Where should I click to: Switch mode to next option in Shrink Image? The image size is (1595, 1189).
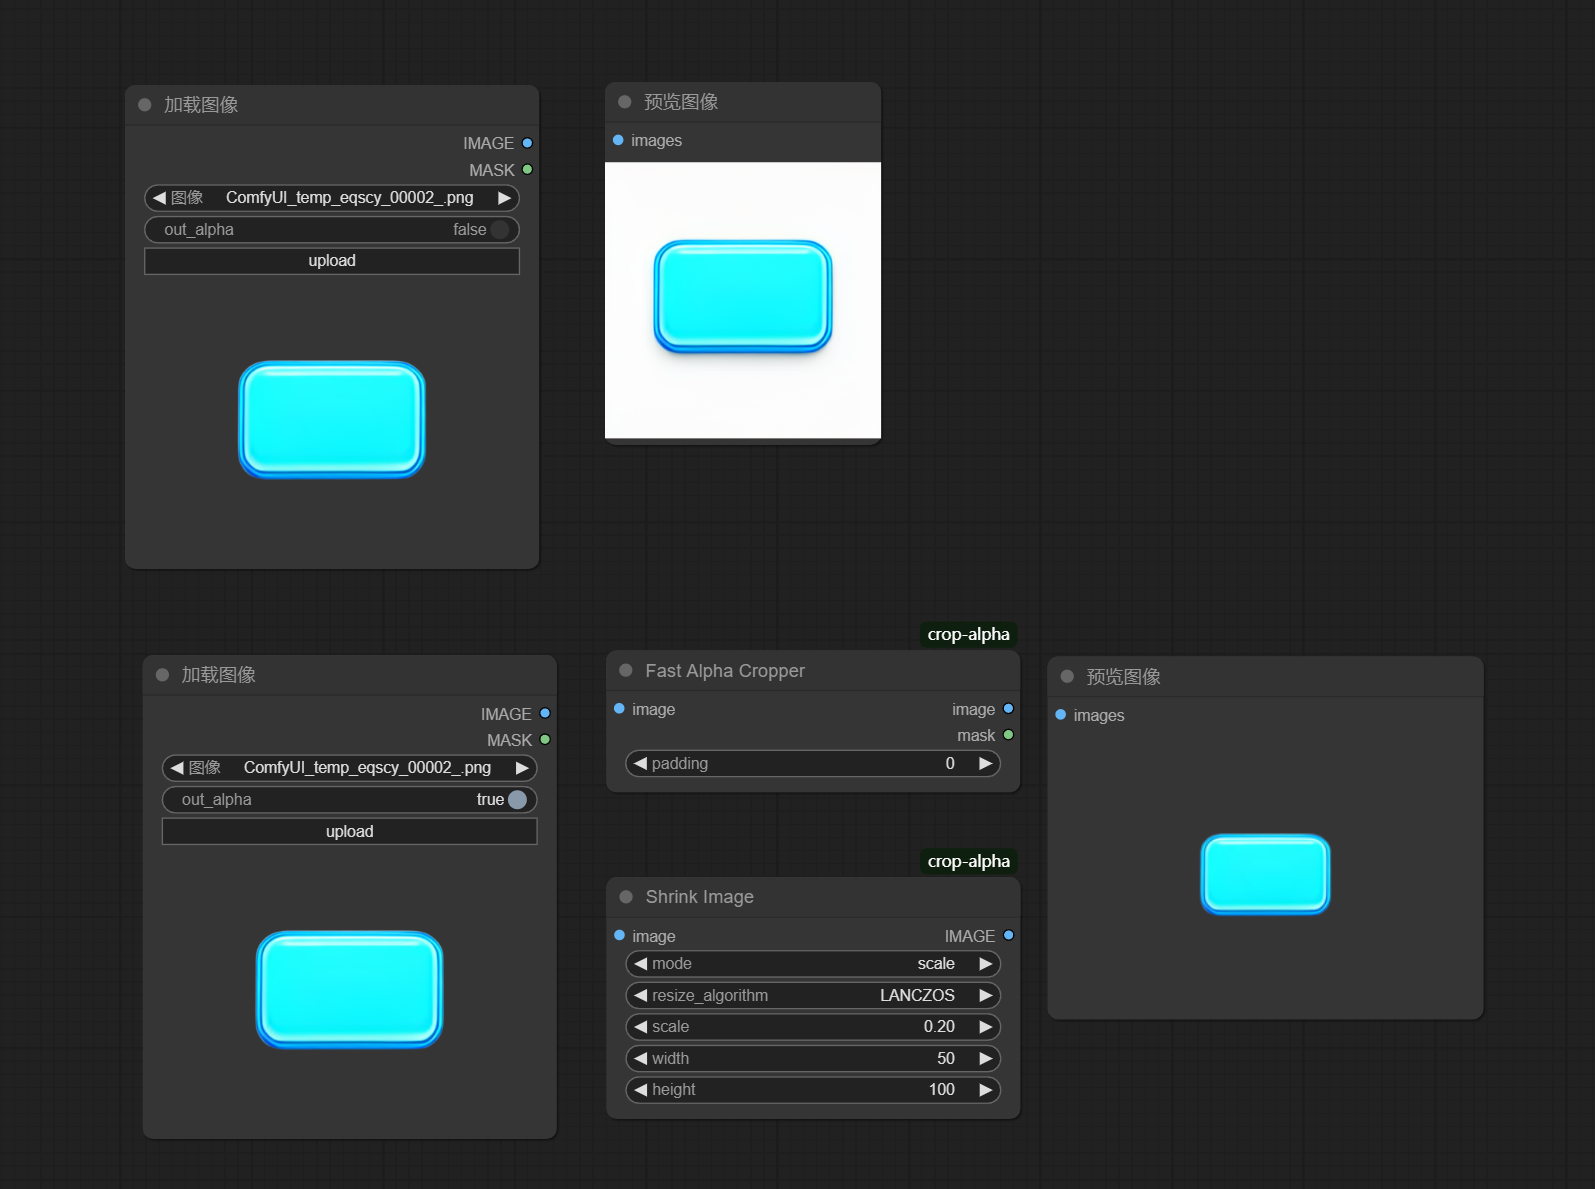pos(986,964)
